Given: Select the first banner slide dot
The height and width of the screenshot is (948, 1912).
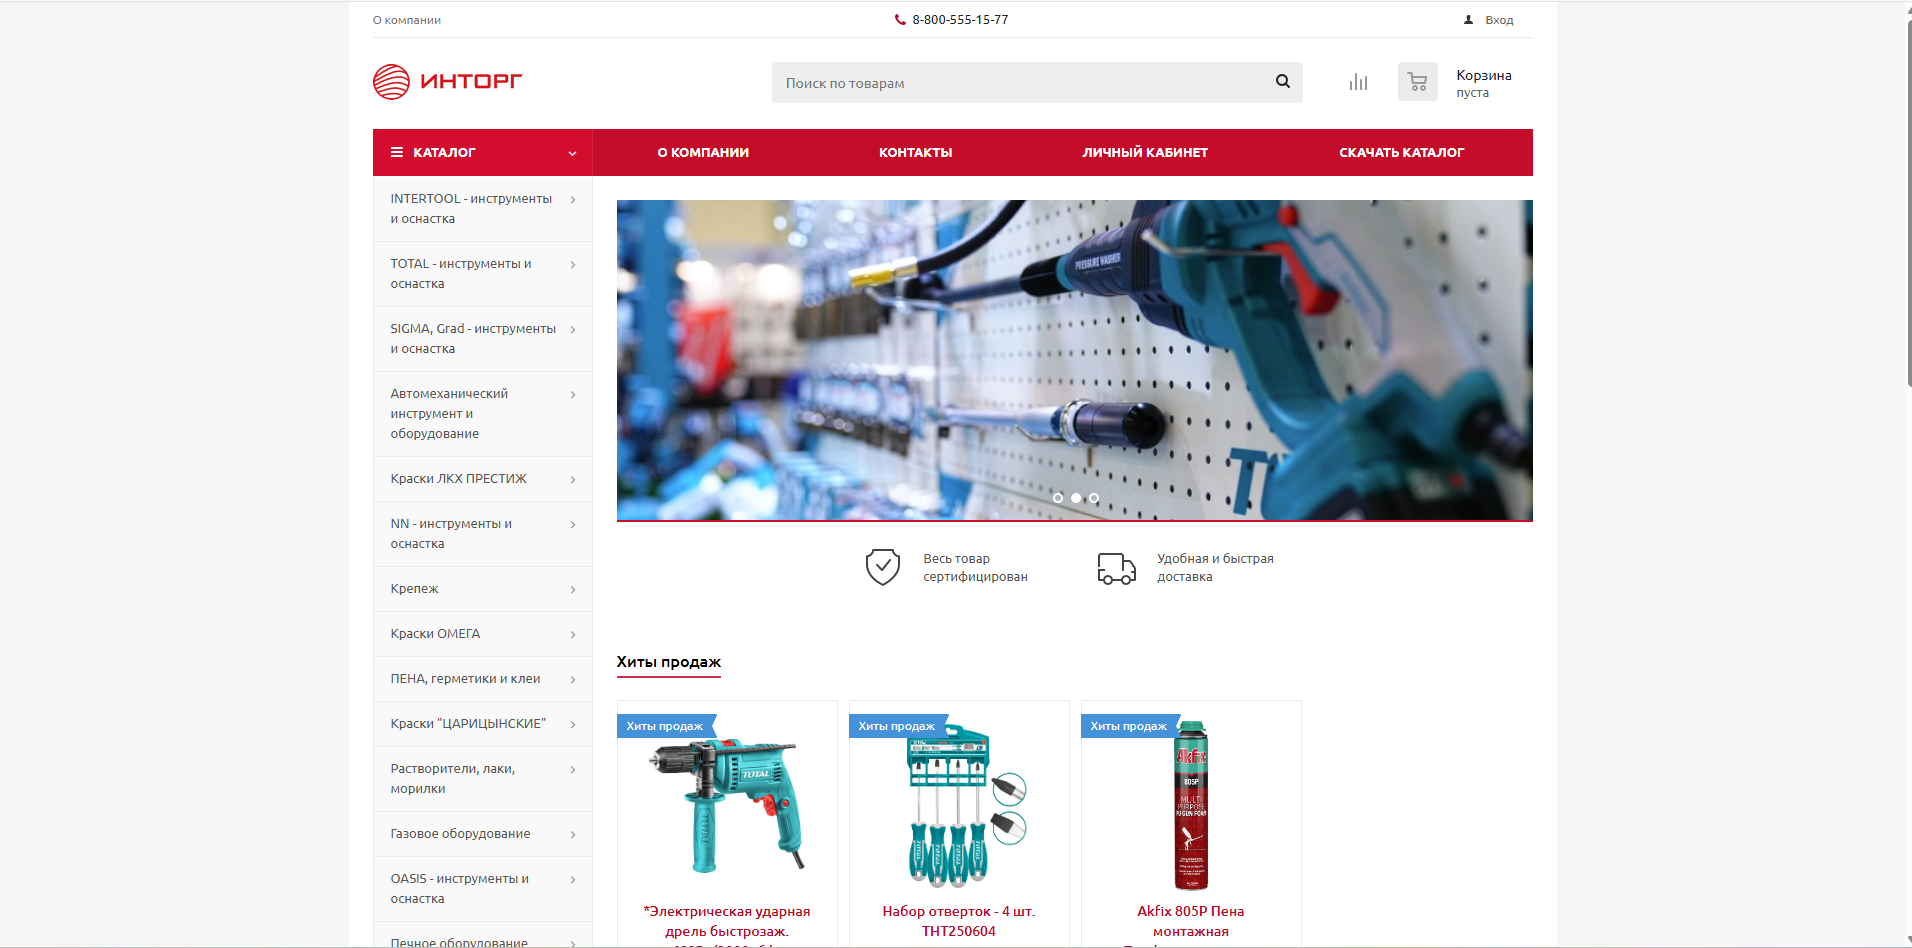Looking at the screenshot, I should [x=1058, y=498].
